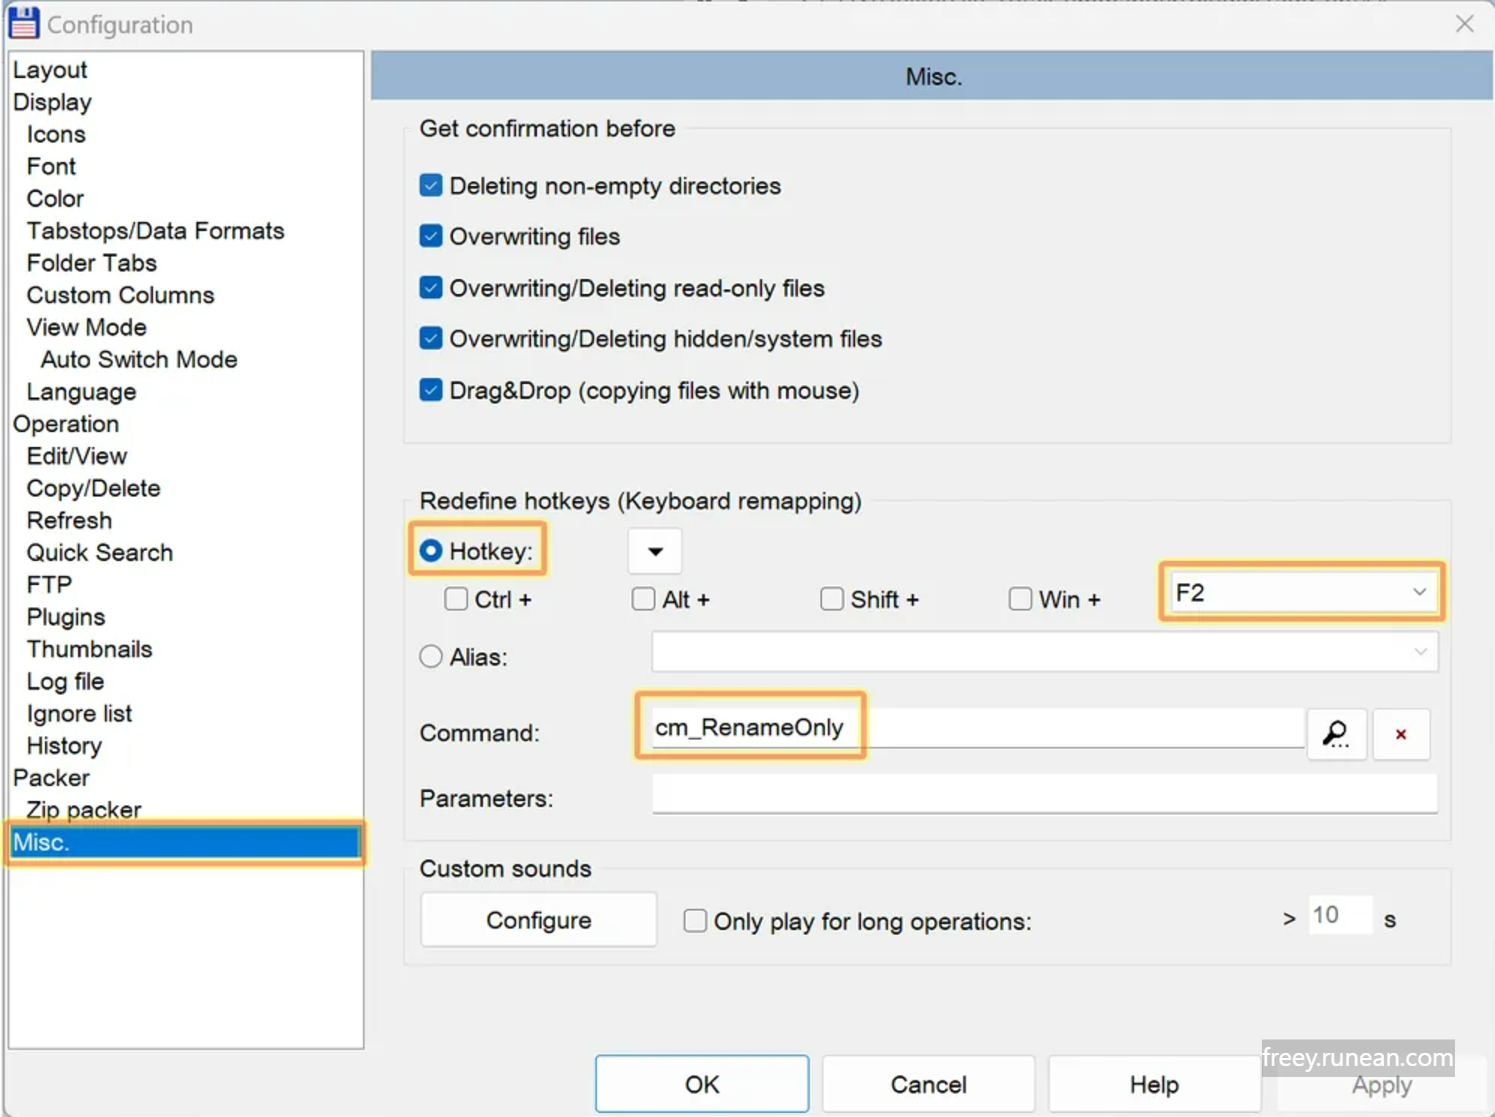Click the OK button

click(702, 1084)
